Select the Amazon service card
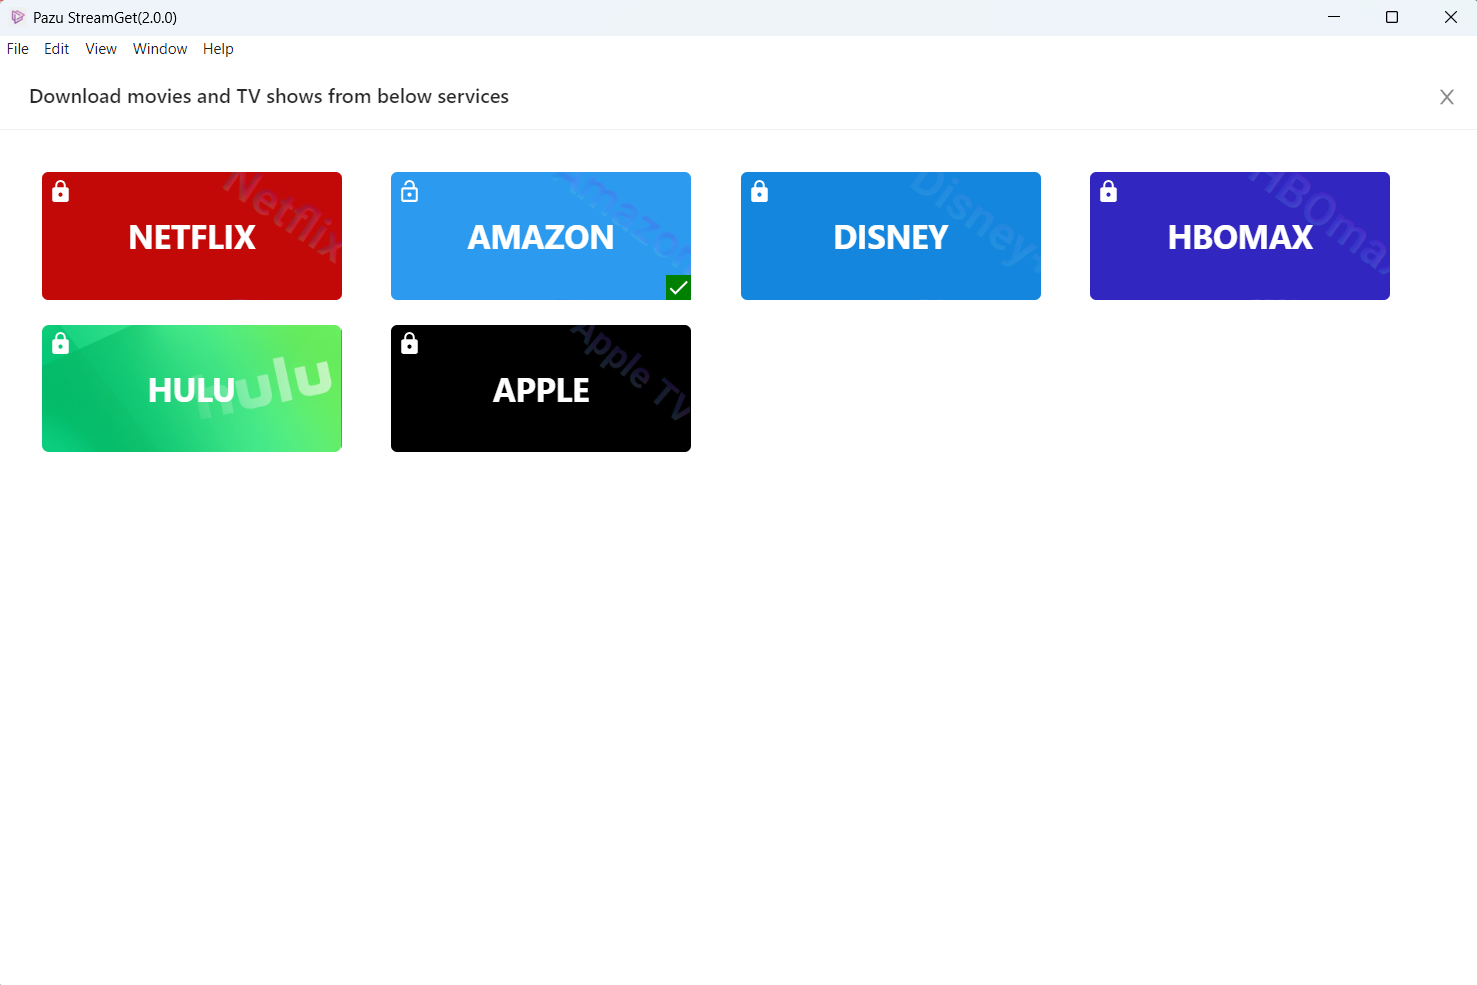This screenshot has width=1477, height=985. point(541,236)
